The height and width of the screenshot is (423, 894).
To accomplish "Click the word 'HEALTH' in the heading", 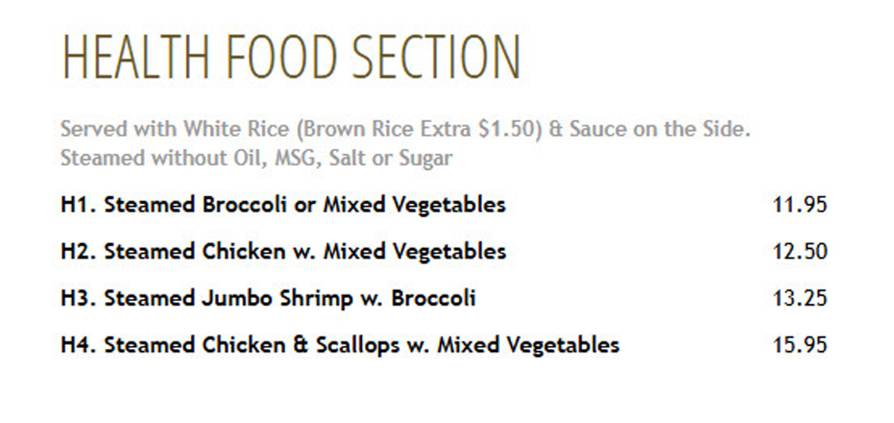I will pyautogui.click(x=136, y=57).
